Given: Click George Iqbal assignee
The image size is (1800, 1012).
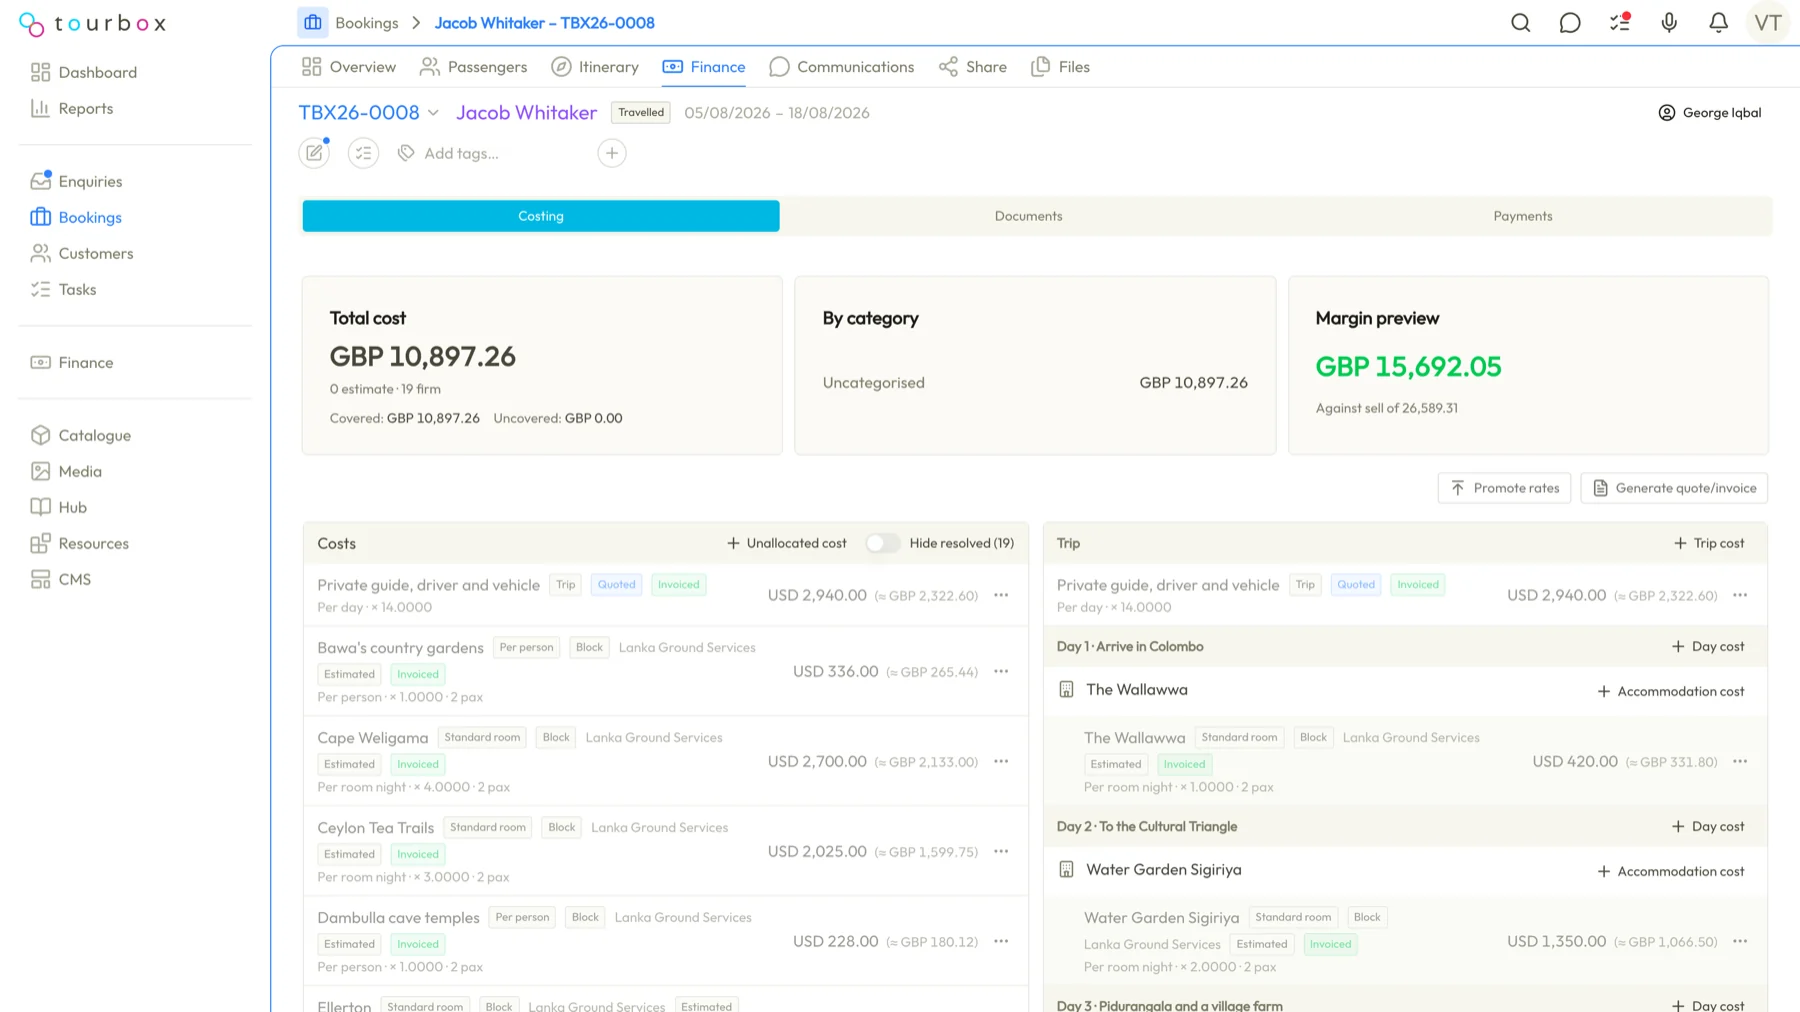Looking at the screenshot, I should tap(1710, 113).
